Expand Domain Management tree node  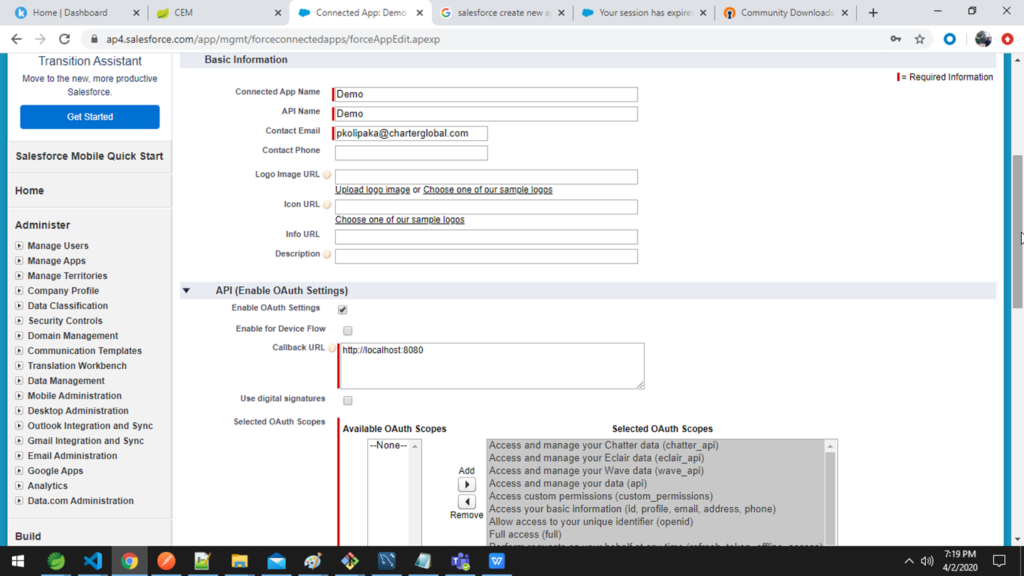coord(19,336)
